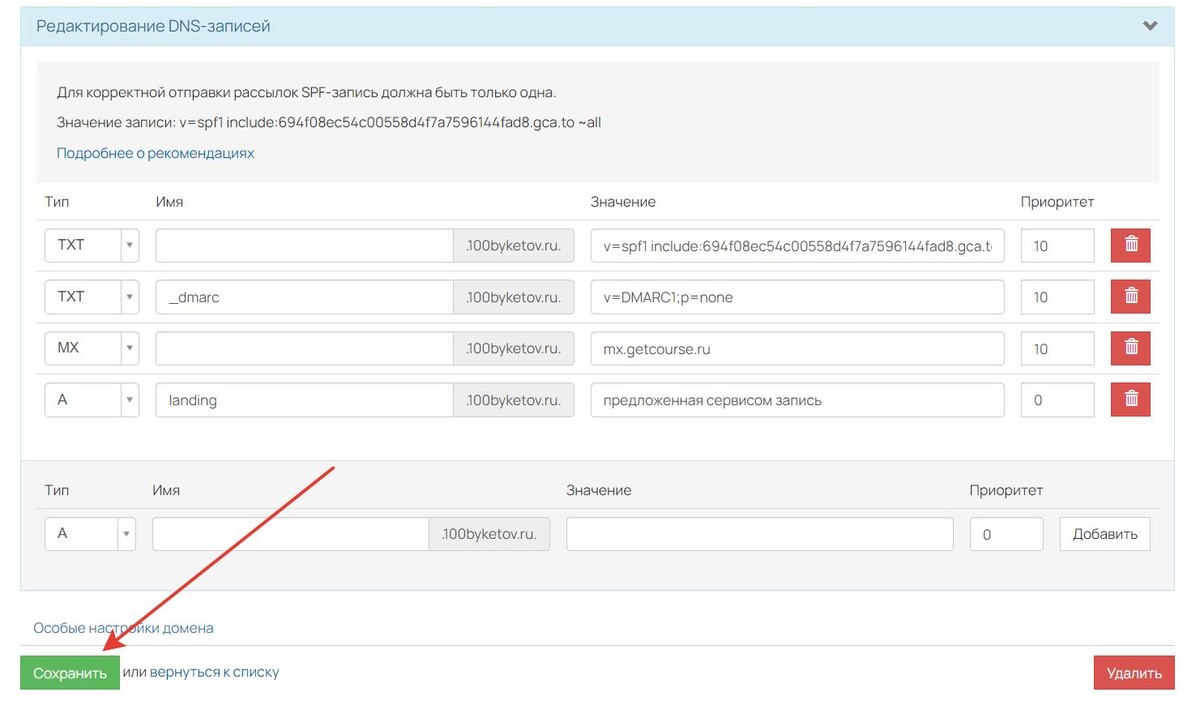Open Особые настройки домена link

(124, 629)
